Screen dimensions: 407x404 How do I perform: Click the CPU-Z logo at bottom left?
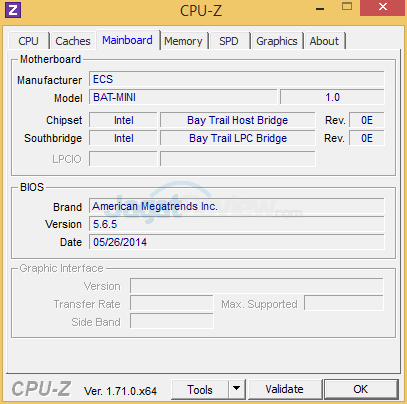pyautogui.click(x=41, y=389)
